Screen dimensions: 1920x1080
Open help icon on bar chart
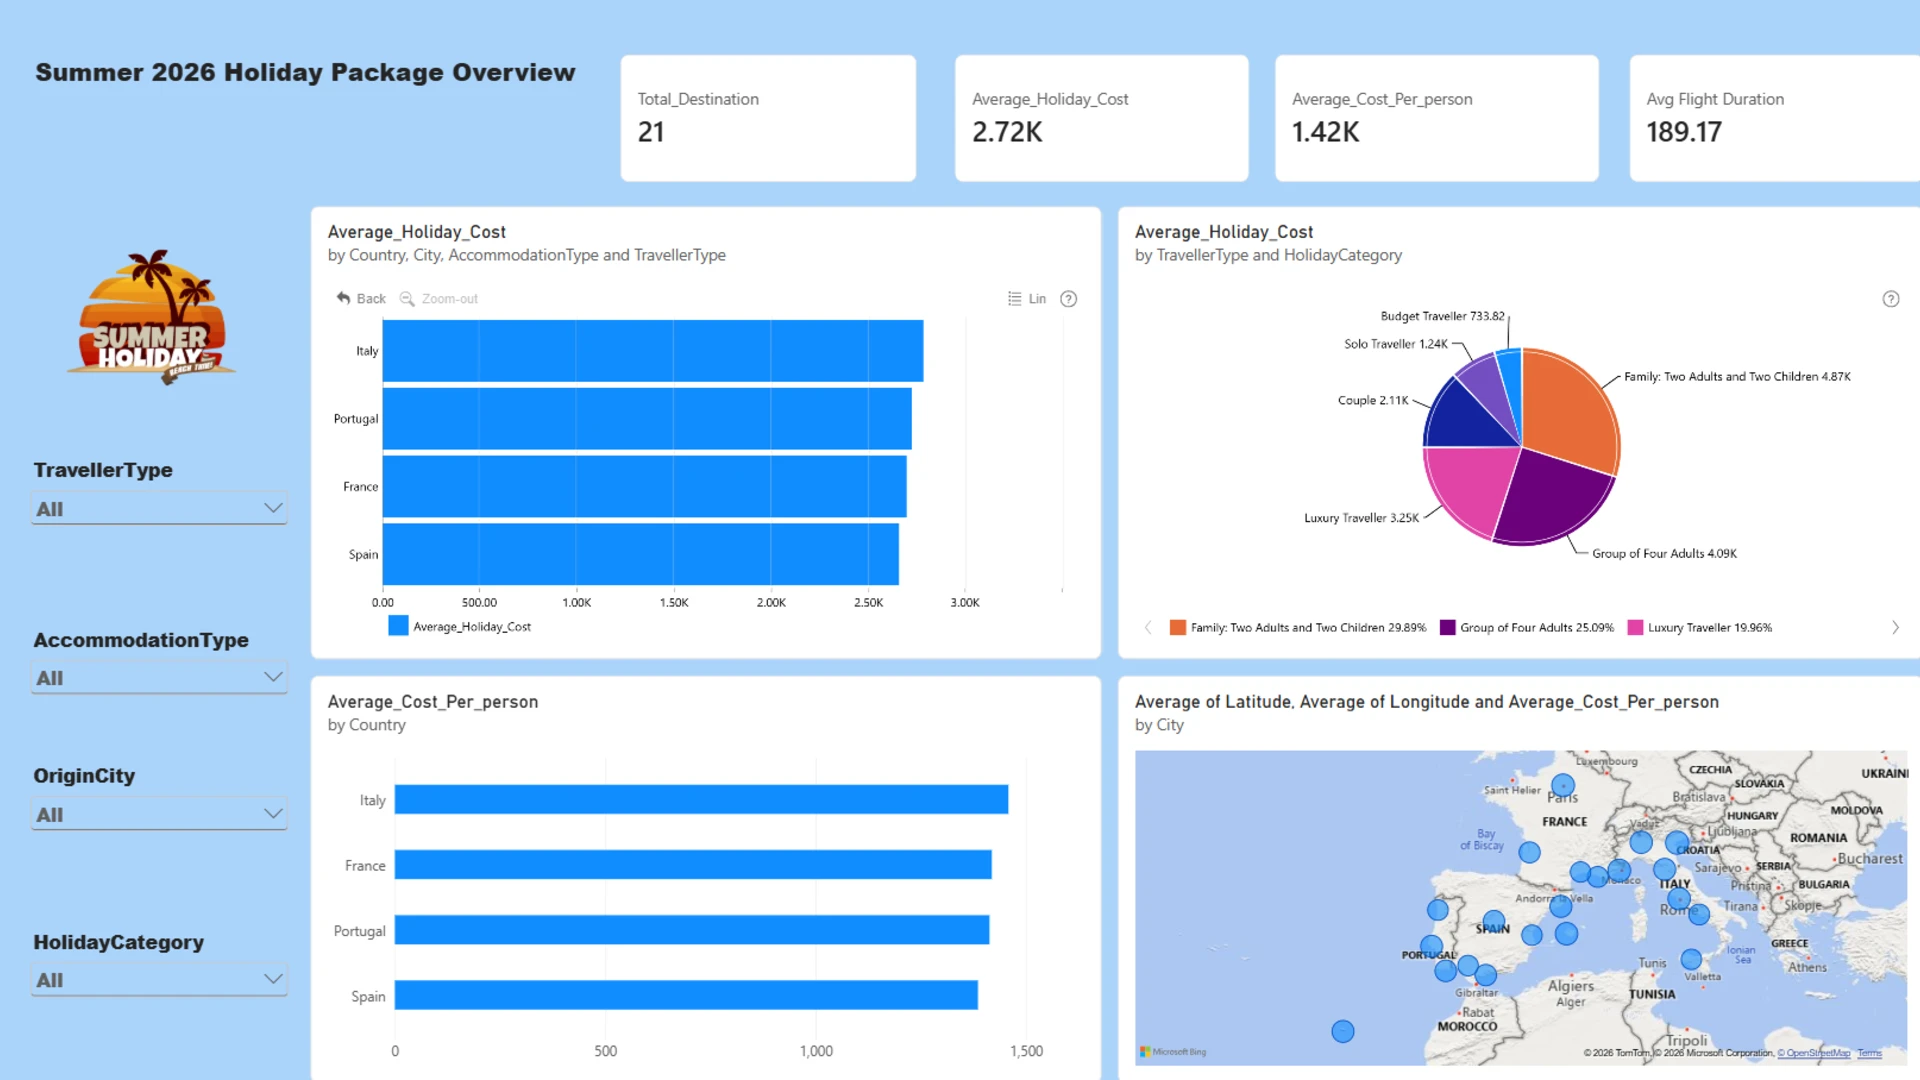point(1069,298)
